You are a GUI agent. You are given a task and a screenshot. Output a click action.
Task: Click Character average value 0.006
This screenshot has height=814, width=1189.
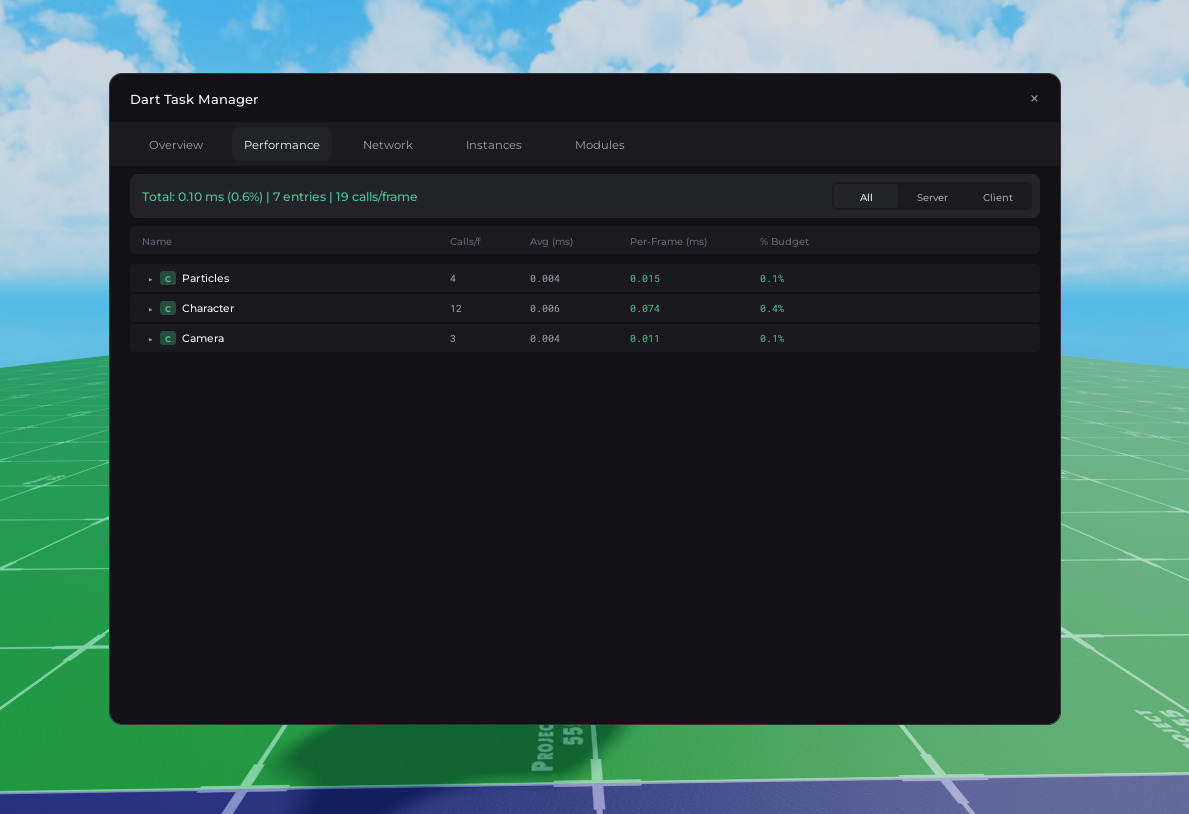click(x=544, y=309)
